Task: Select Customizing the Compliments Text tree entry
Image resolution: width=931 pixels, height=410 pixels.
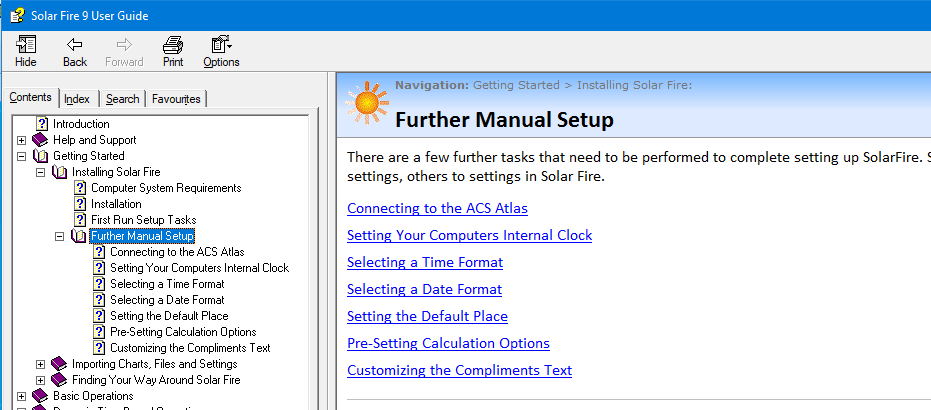Action: (191, 348)
